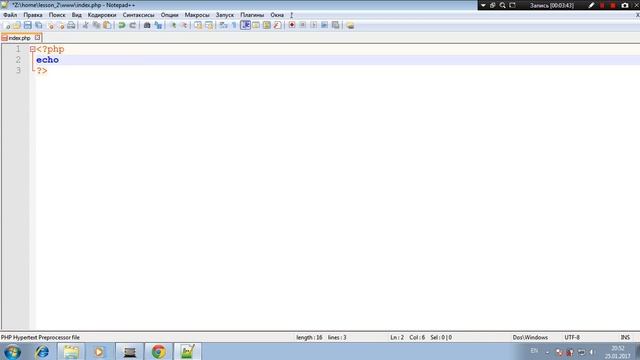The width and height of the screenshot is (640, 360).
Task: Click the Play macro toolbar icon
Action: tap(313, 25)
